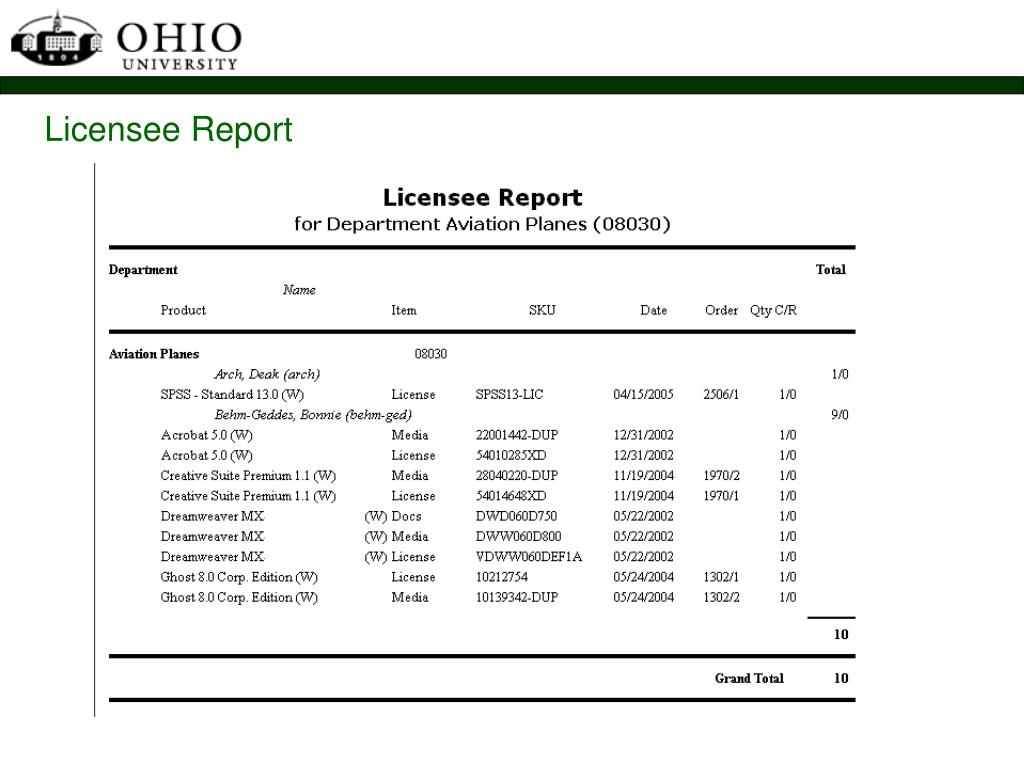This screenshot has height=768, width=1024.
Task: Click the bold black "Licensee Report" heading
Action: pos(482,197)
